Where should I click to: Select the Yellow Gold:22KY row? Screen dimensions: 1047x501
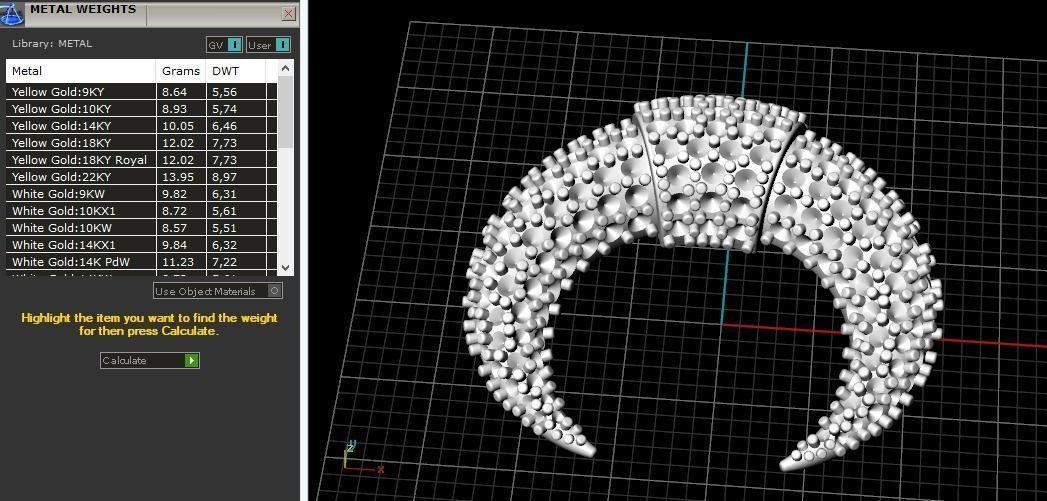click(142, 176)
